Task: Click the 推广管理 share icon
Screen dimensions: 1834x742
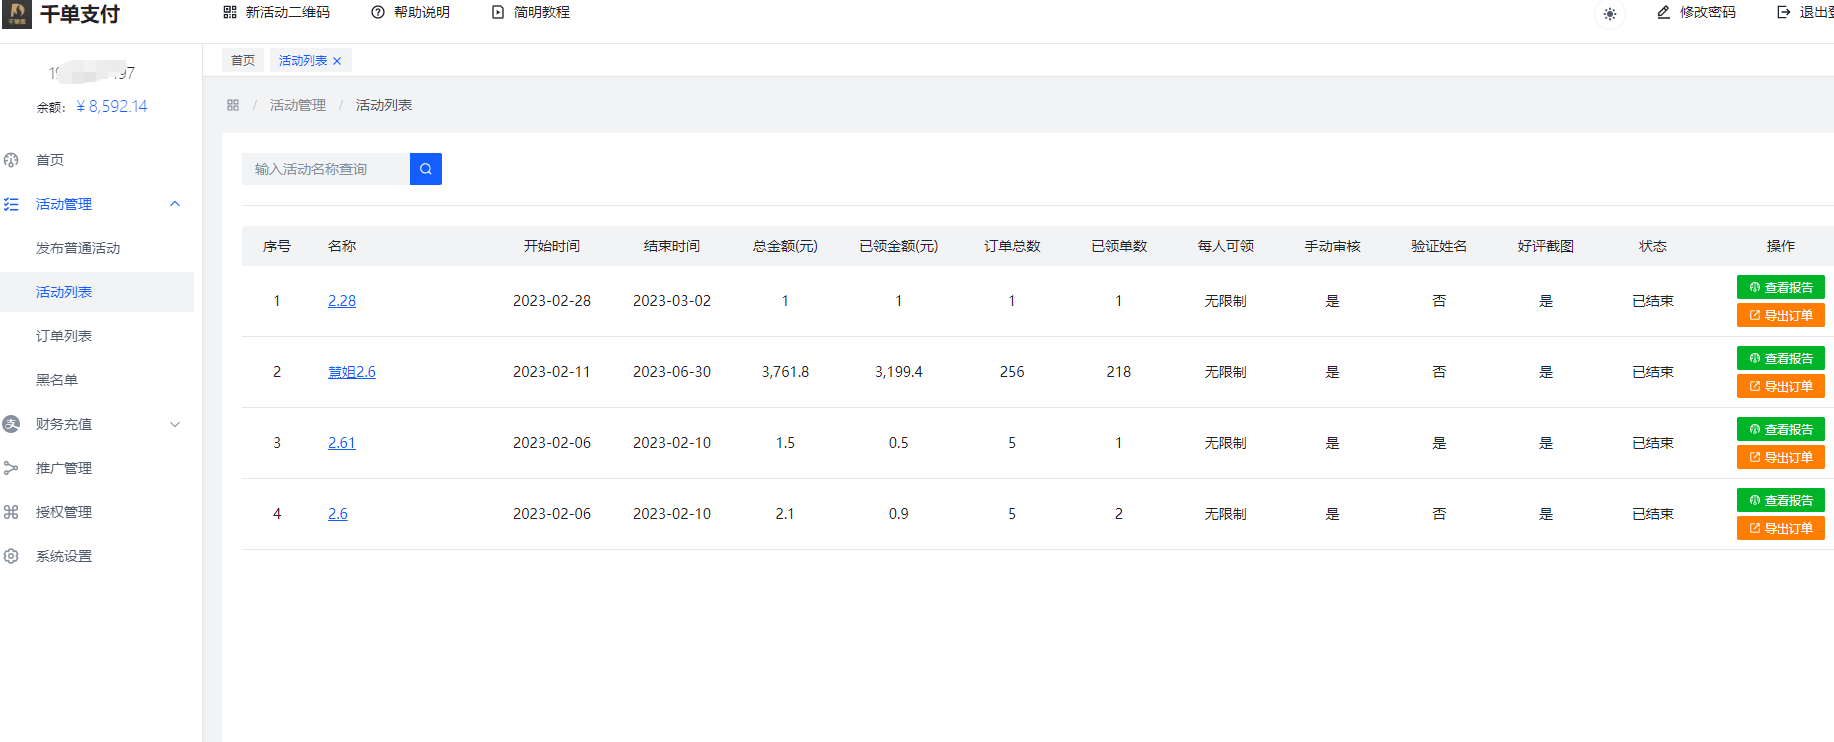Action: tap(11, 468)
